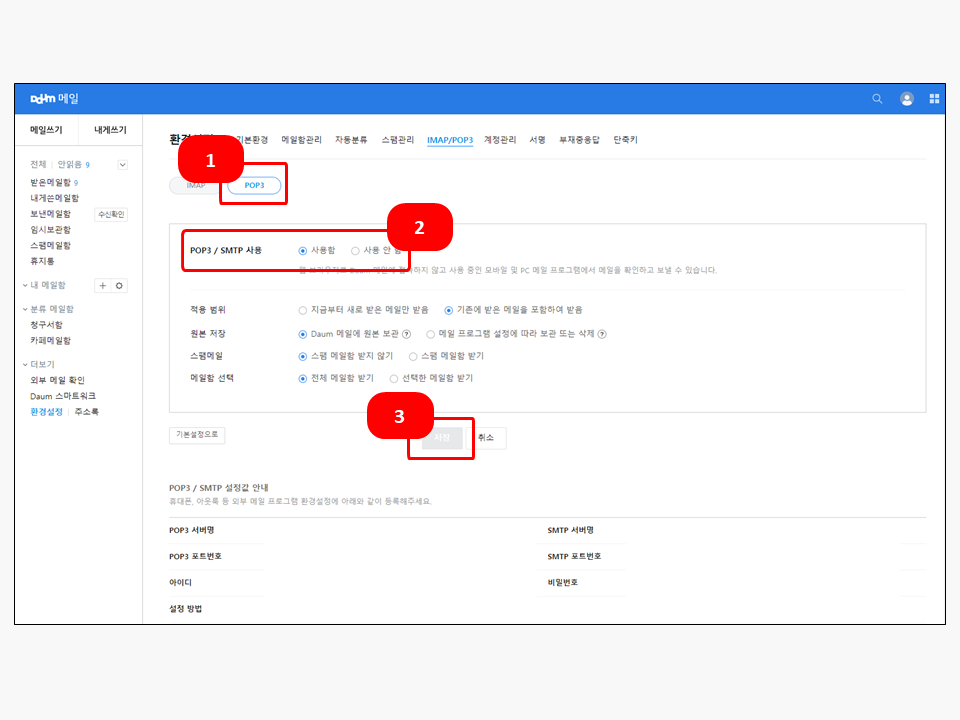960x720 pixels.
Task: Click the Daum 메일 logo
Action: point(55,99)
